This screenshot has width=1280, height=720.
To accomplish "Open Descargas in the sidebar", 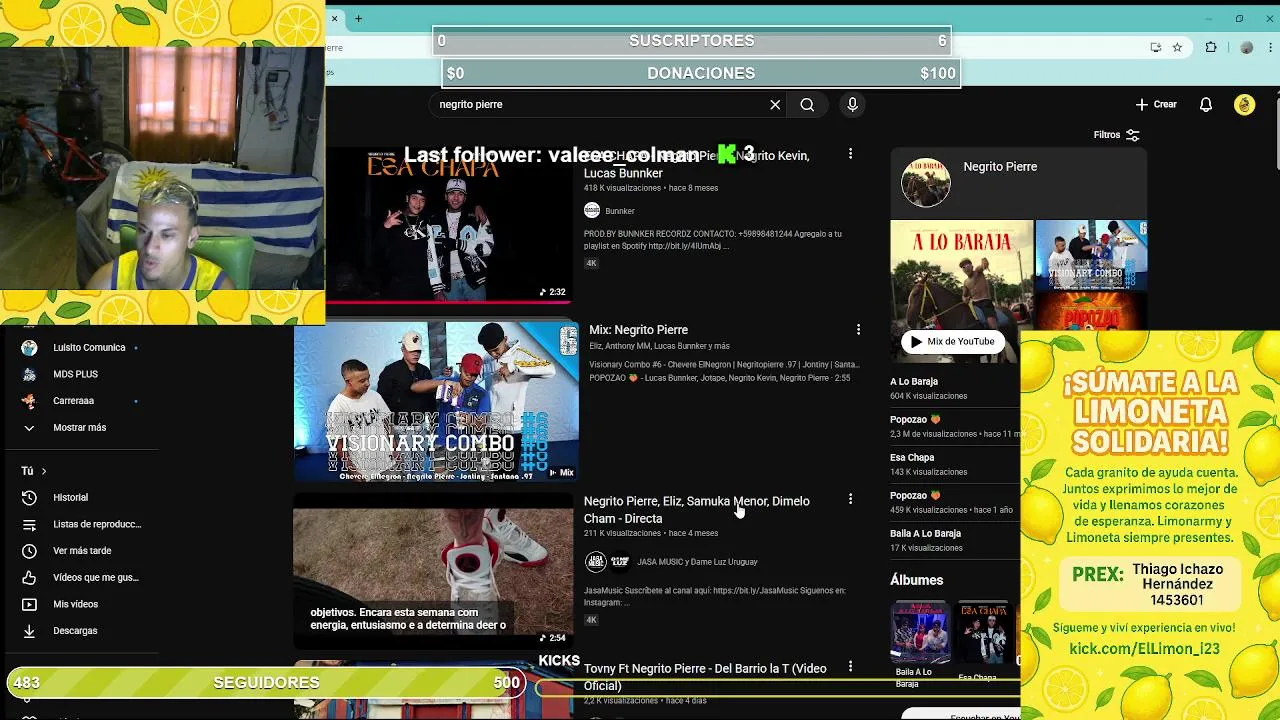I will pos(75,631).
